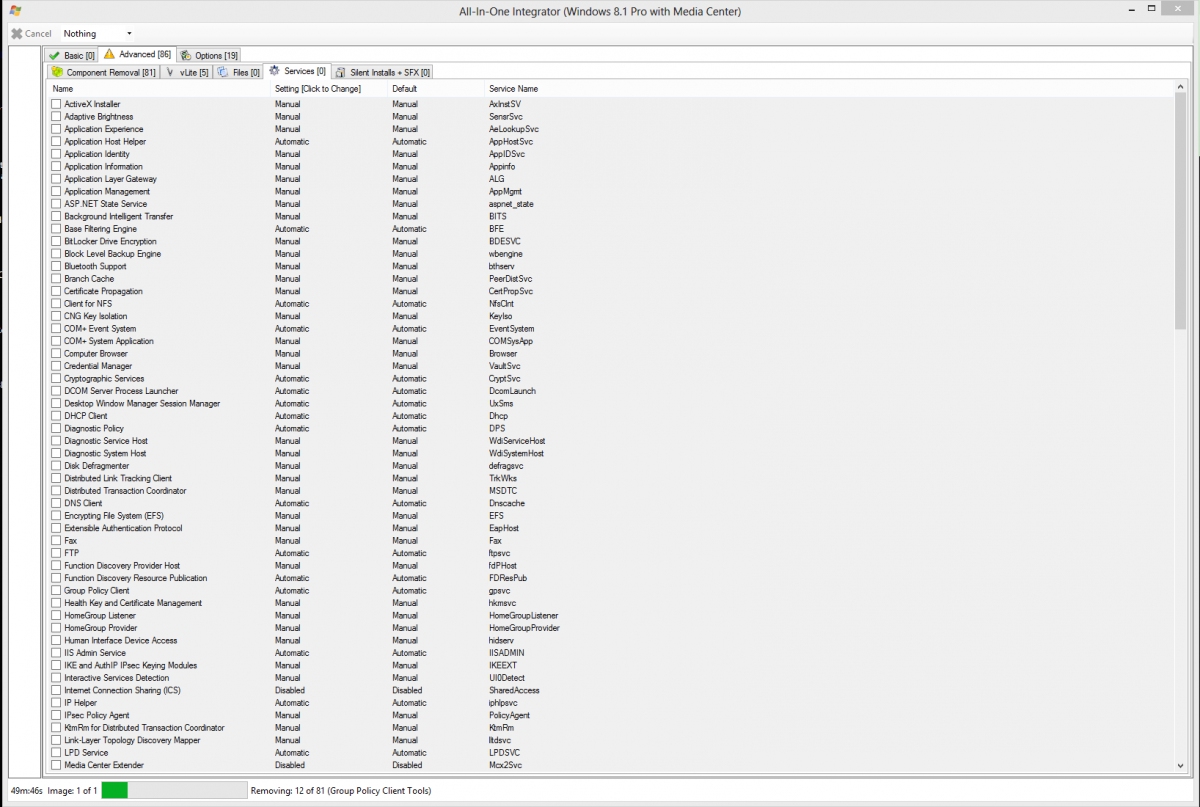Screen dimensions: 1200x807
Task: Click Encrypting File System (EFS) name
Action: pos(113,515)
